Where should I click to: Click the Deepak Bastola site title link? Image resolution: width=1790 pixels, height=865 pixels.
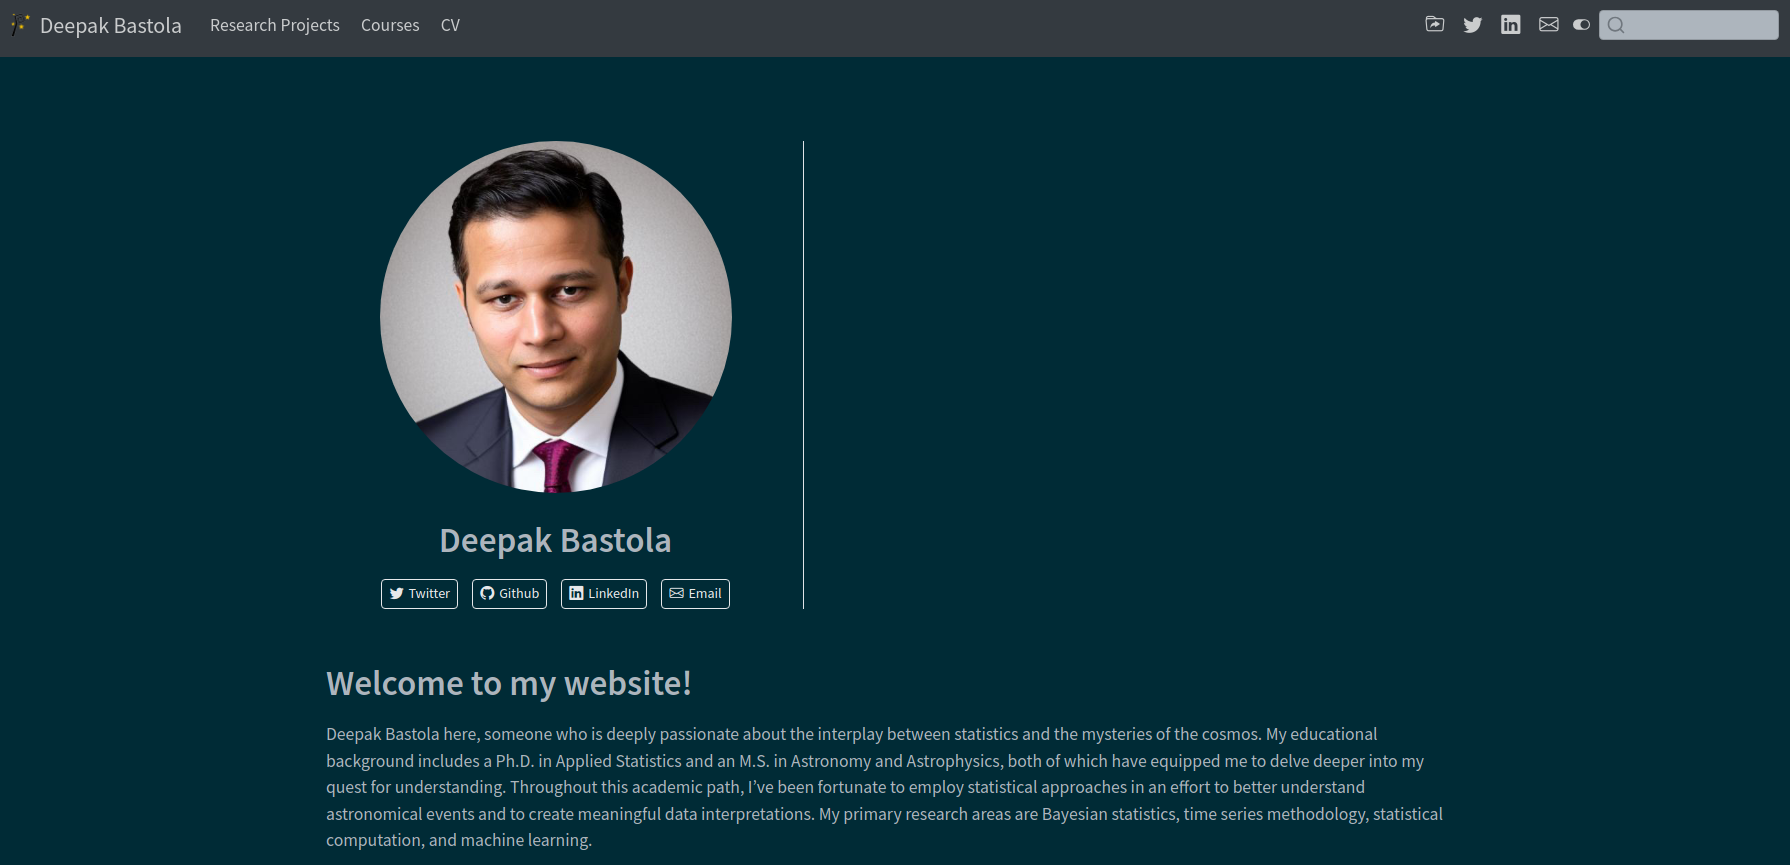(x=110, y=25)
